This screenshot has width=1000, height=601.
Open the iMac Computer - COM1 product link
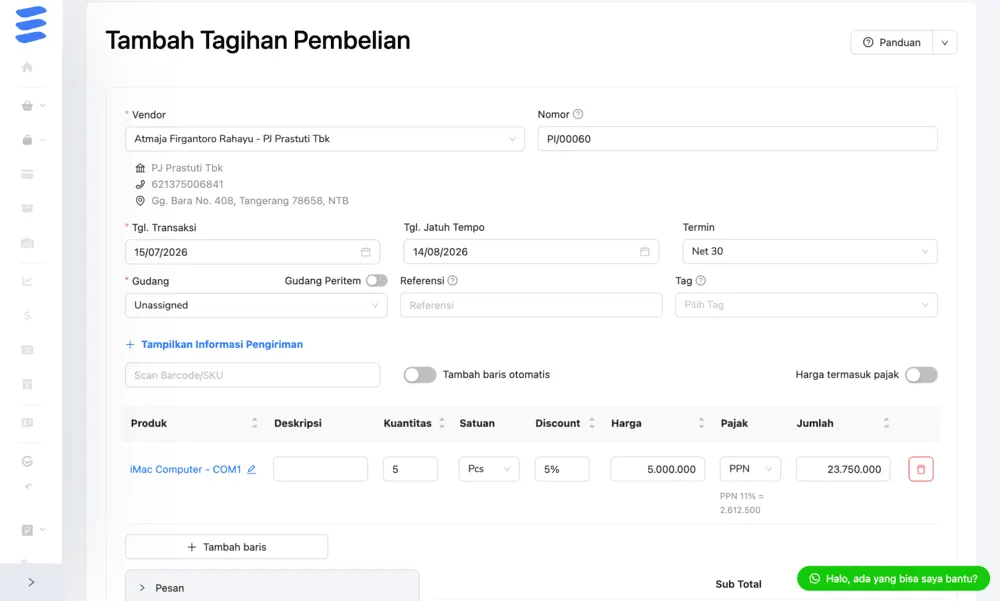coord(186,469)
